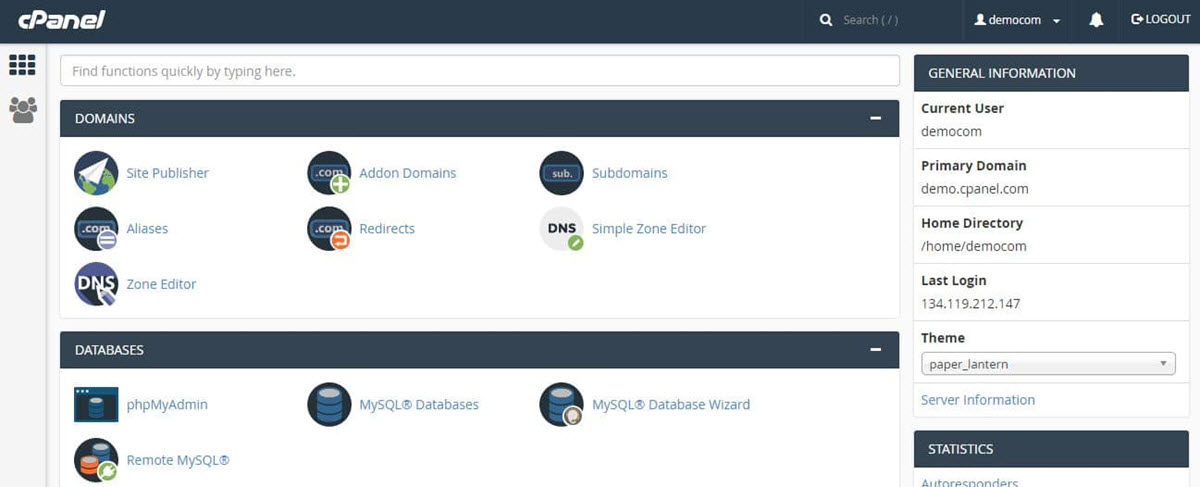Viewport: 1200px width, 487px height.
Task: Click the Addon Domains icon
Action: point(329,173)
